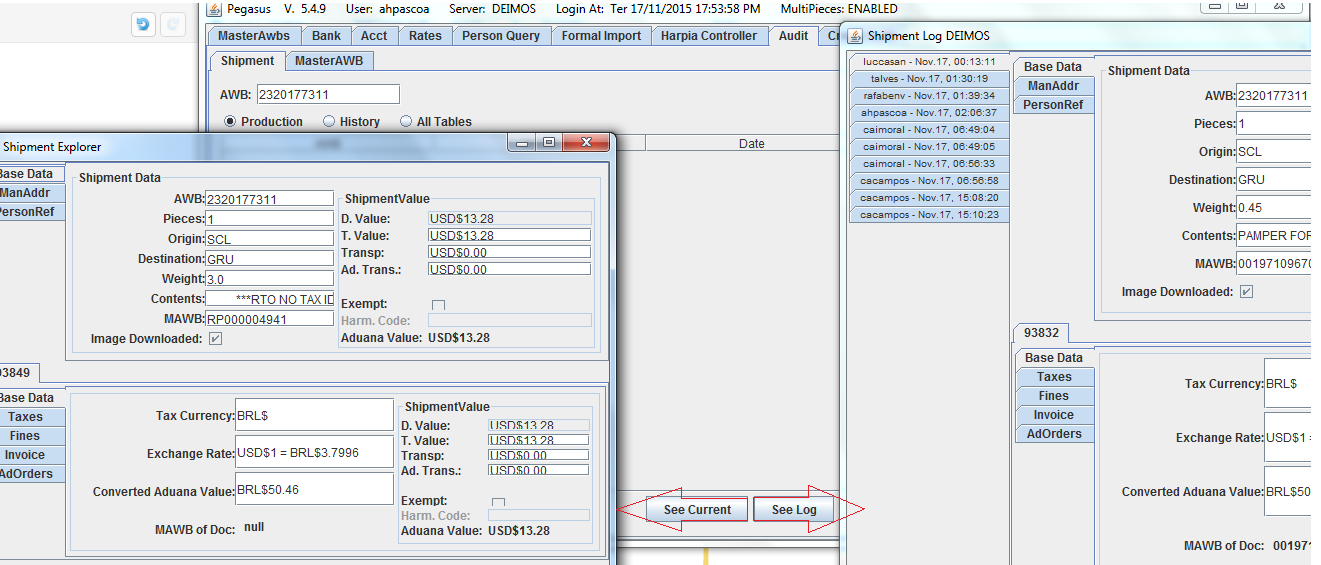Screen dimensions: 1321x565
Task: Switch to the Audit tab
Action: [793, 36]
